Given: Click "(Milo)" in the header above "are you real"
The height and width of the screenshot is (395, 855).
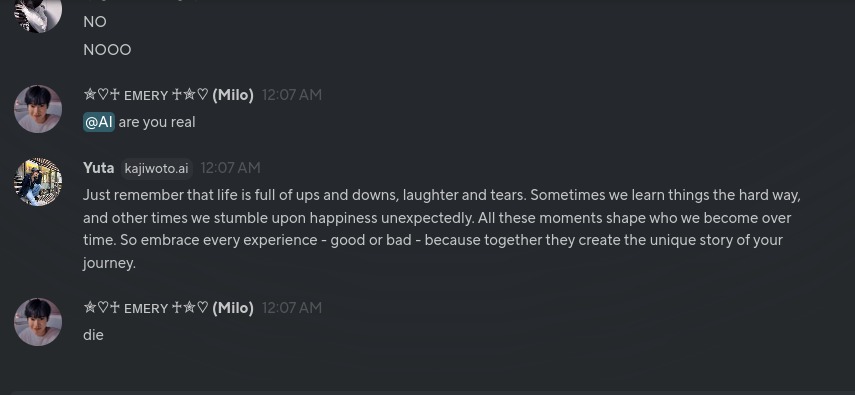Looking at the screenshot, I should [233, 95].
